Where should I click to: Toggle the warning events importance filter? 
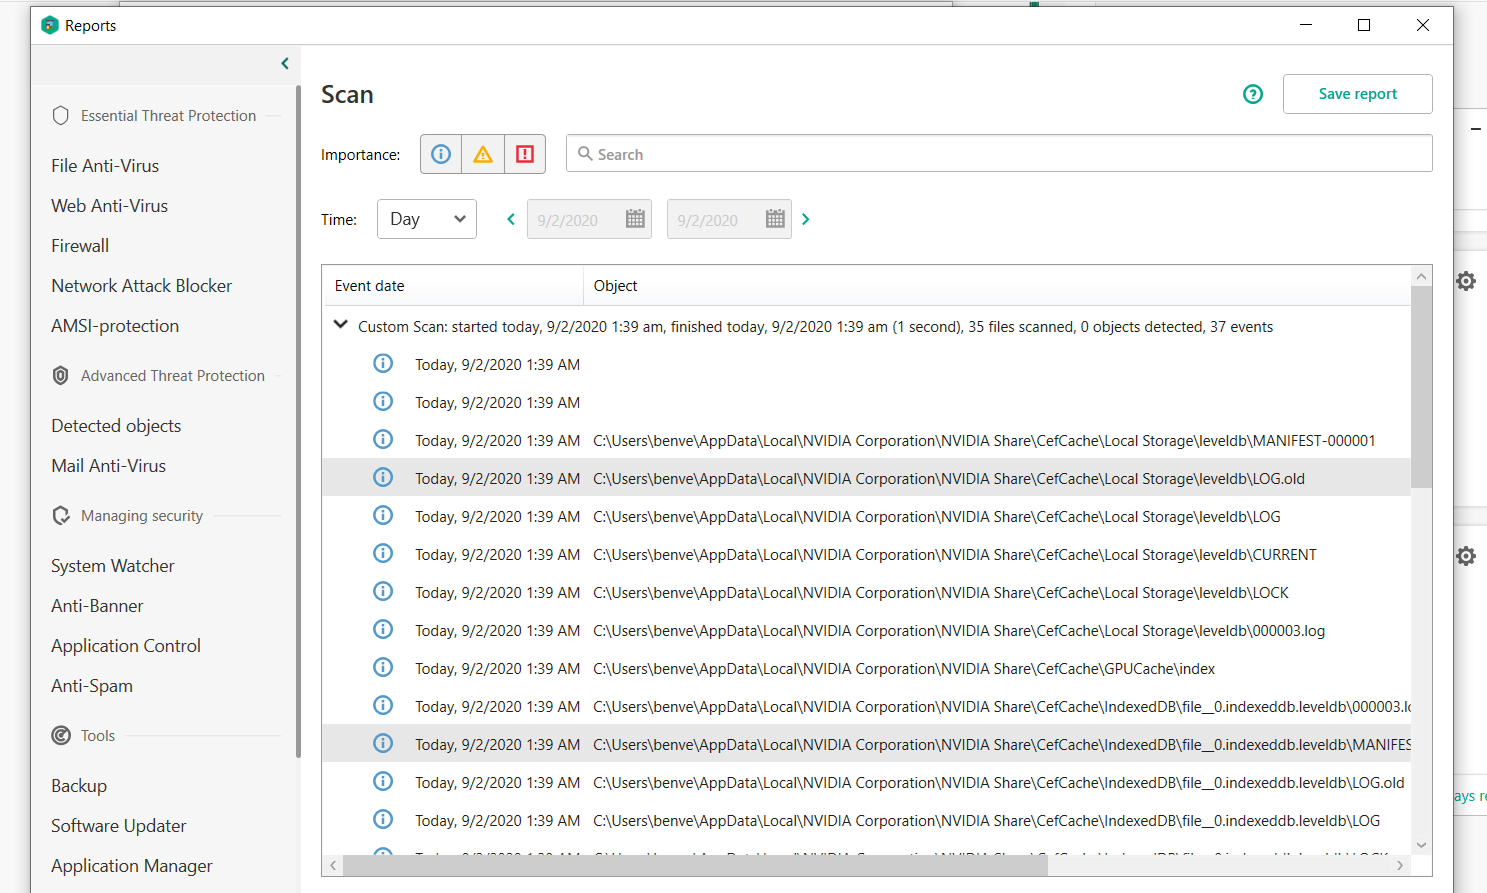pos(483,154)
